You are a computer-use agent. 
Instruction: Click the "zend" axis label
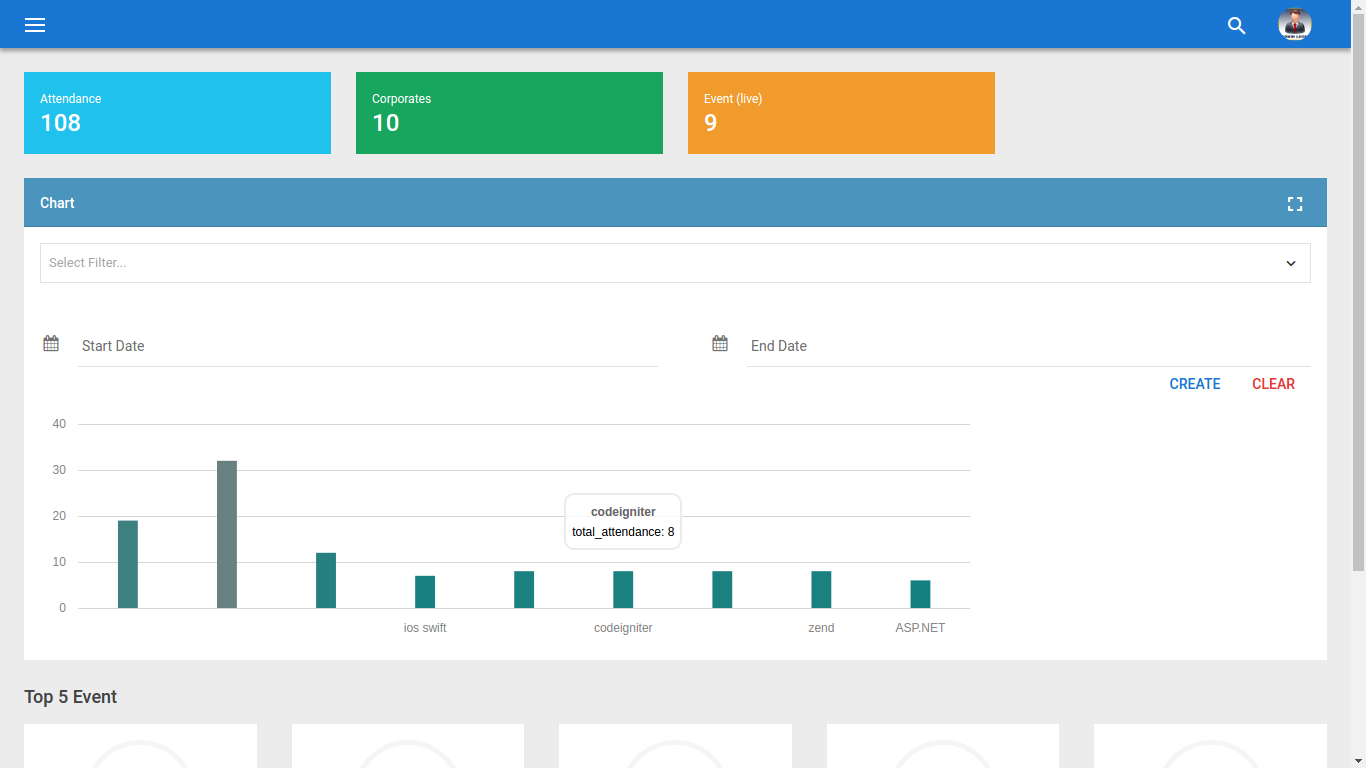click(821, 628)
